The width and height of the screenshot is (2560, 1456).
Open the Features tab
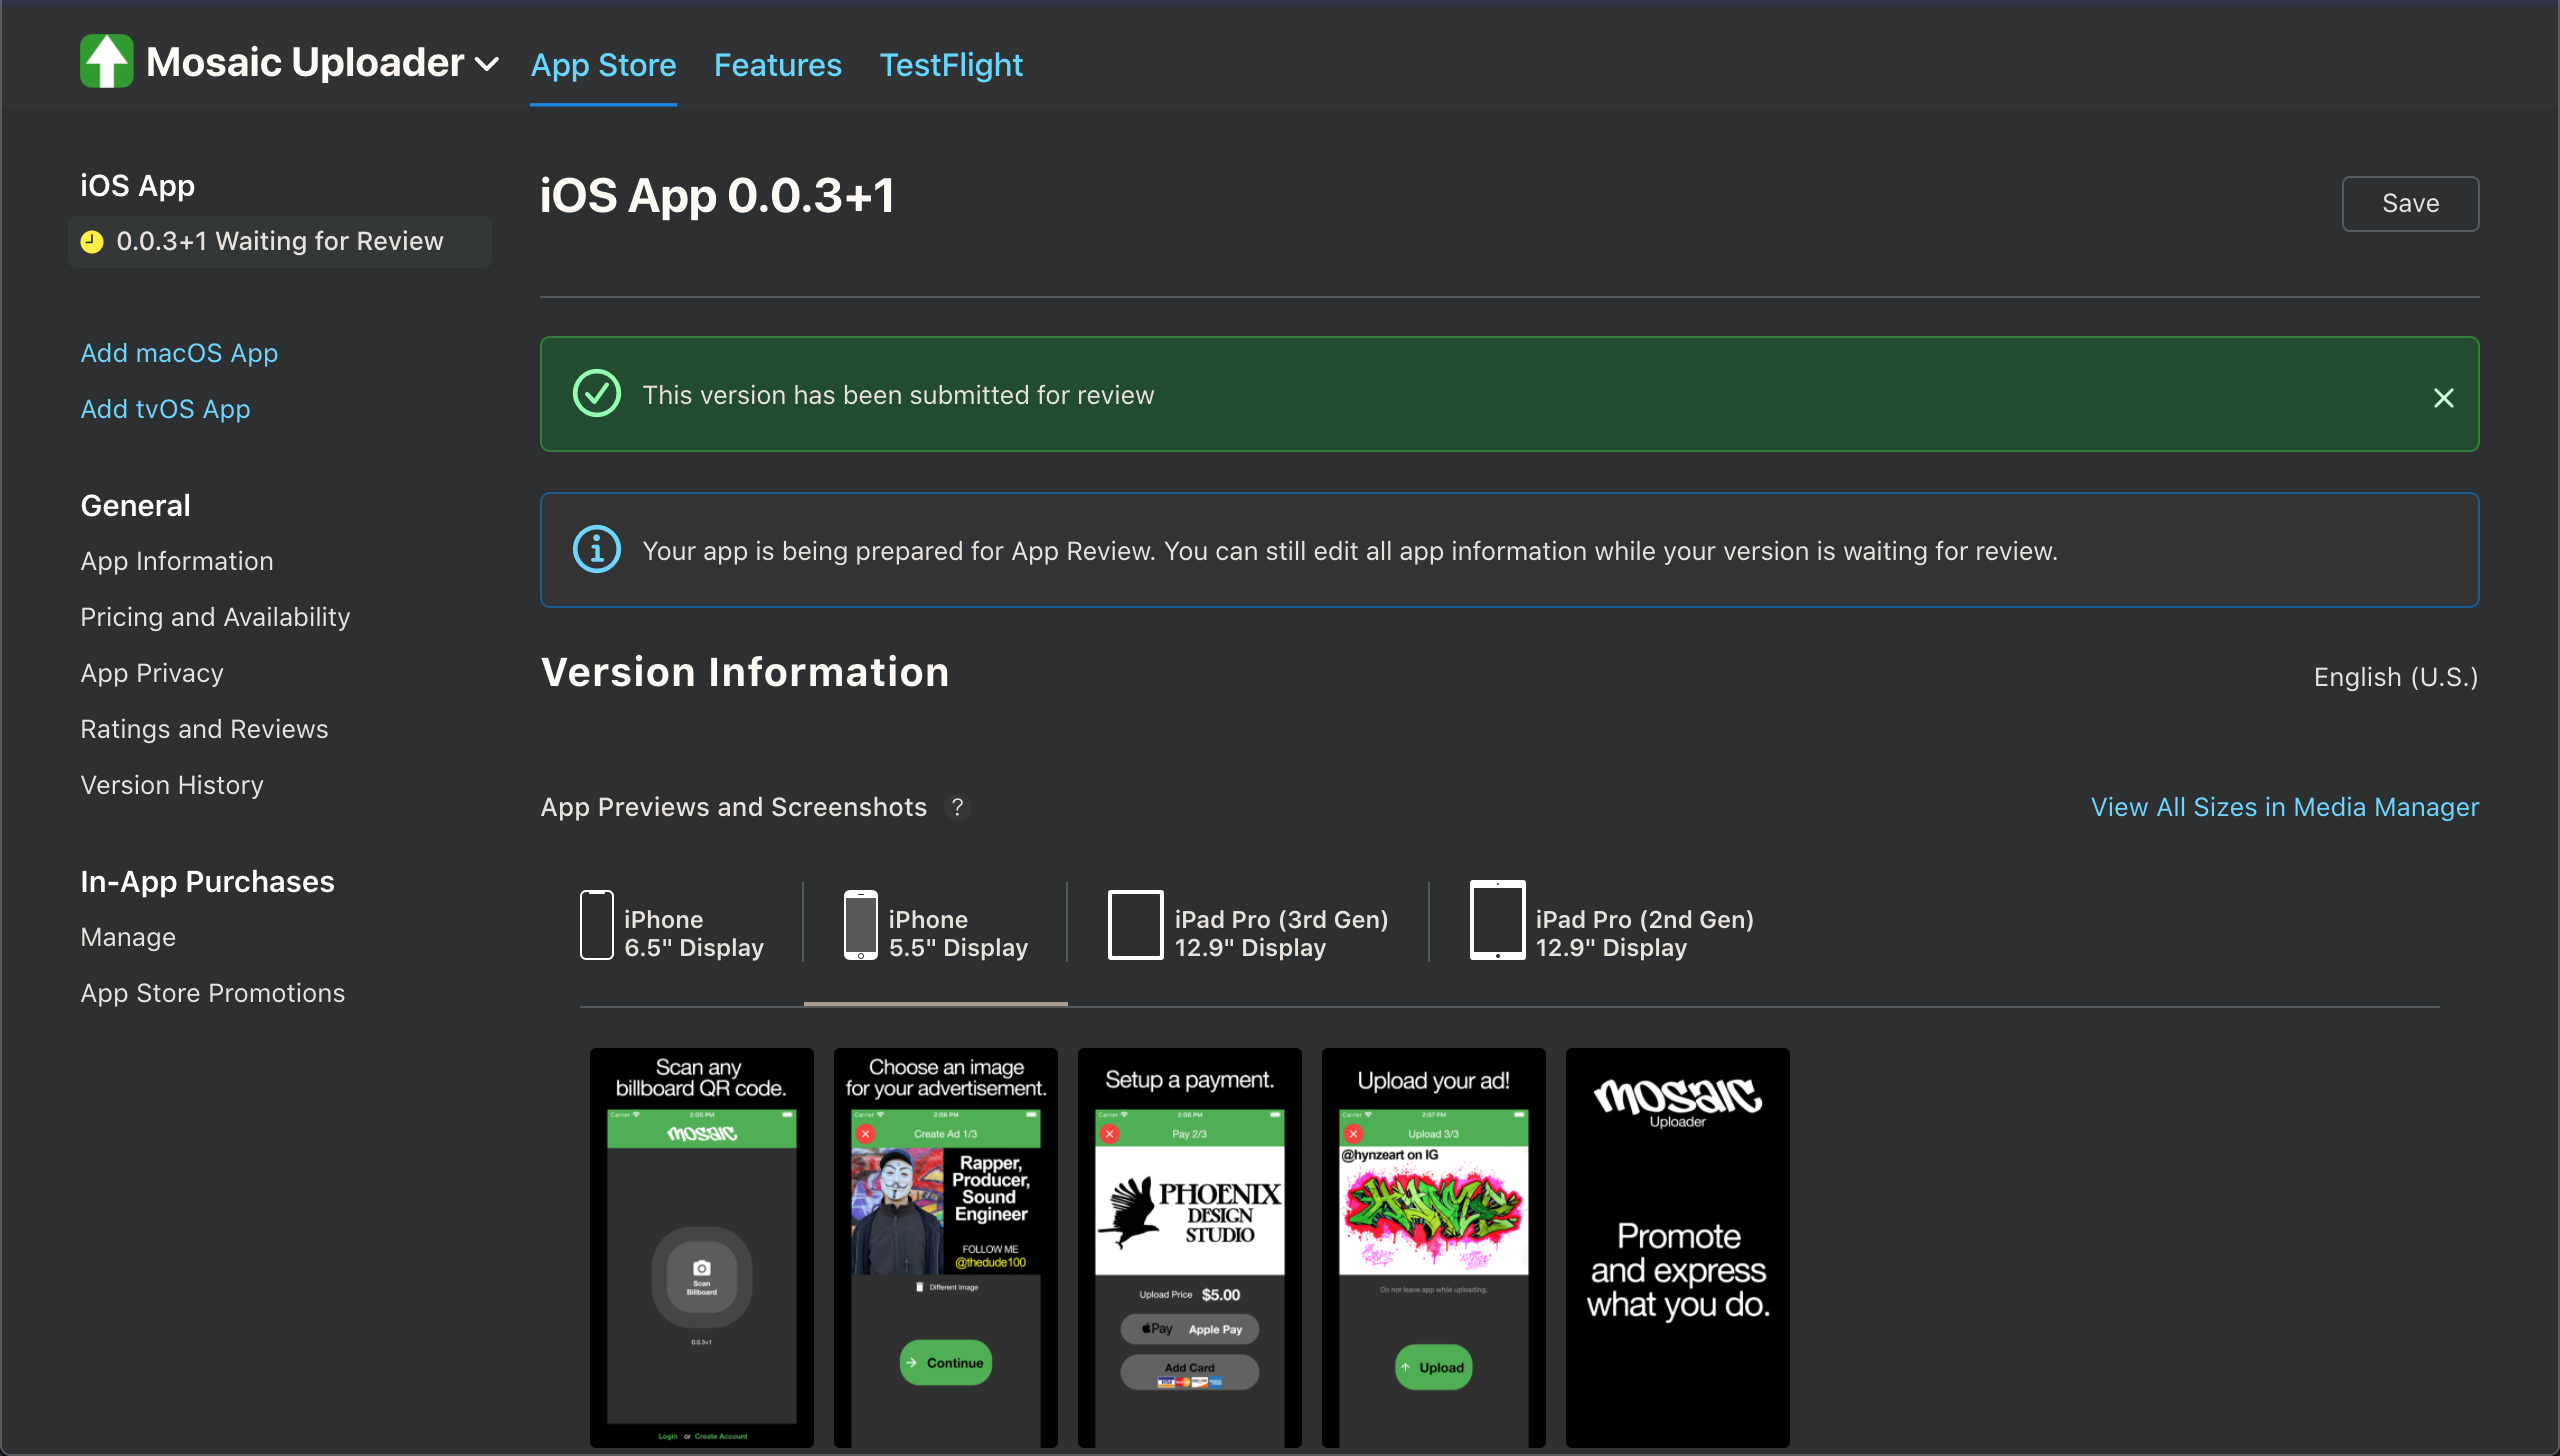click(x=777, y=65)
